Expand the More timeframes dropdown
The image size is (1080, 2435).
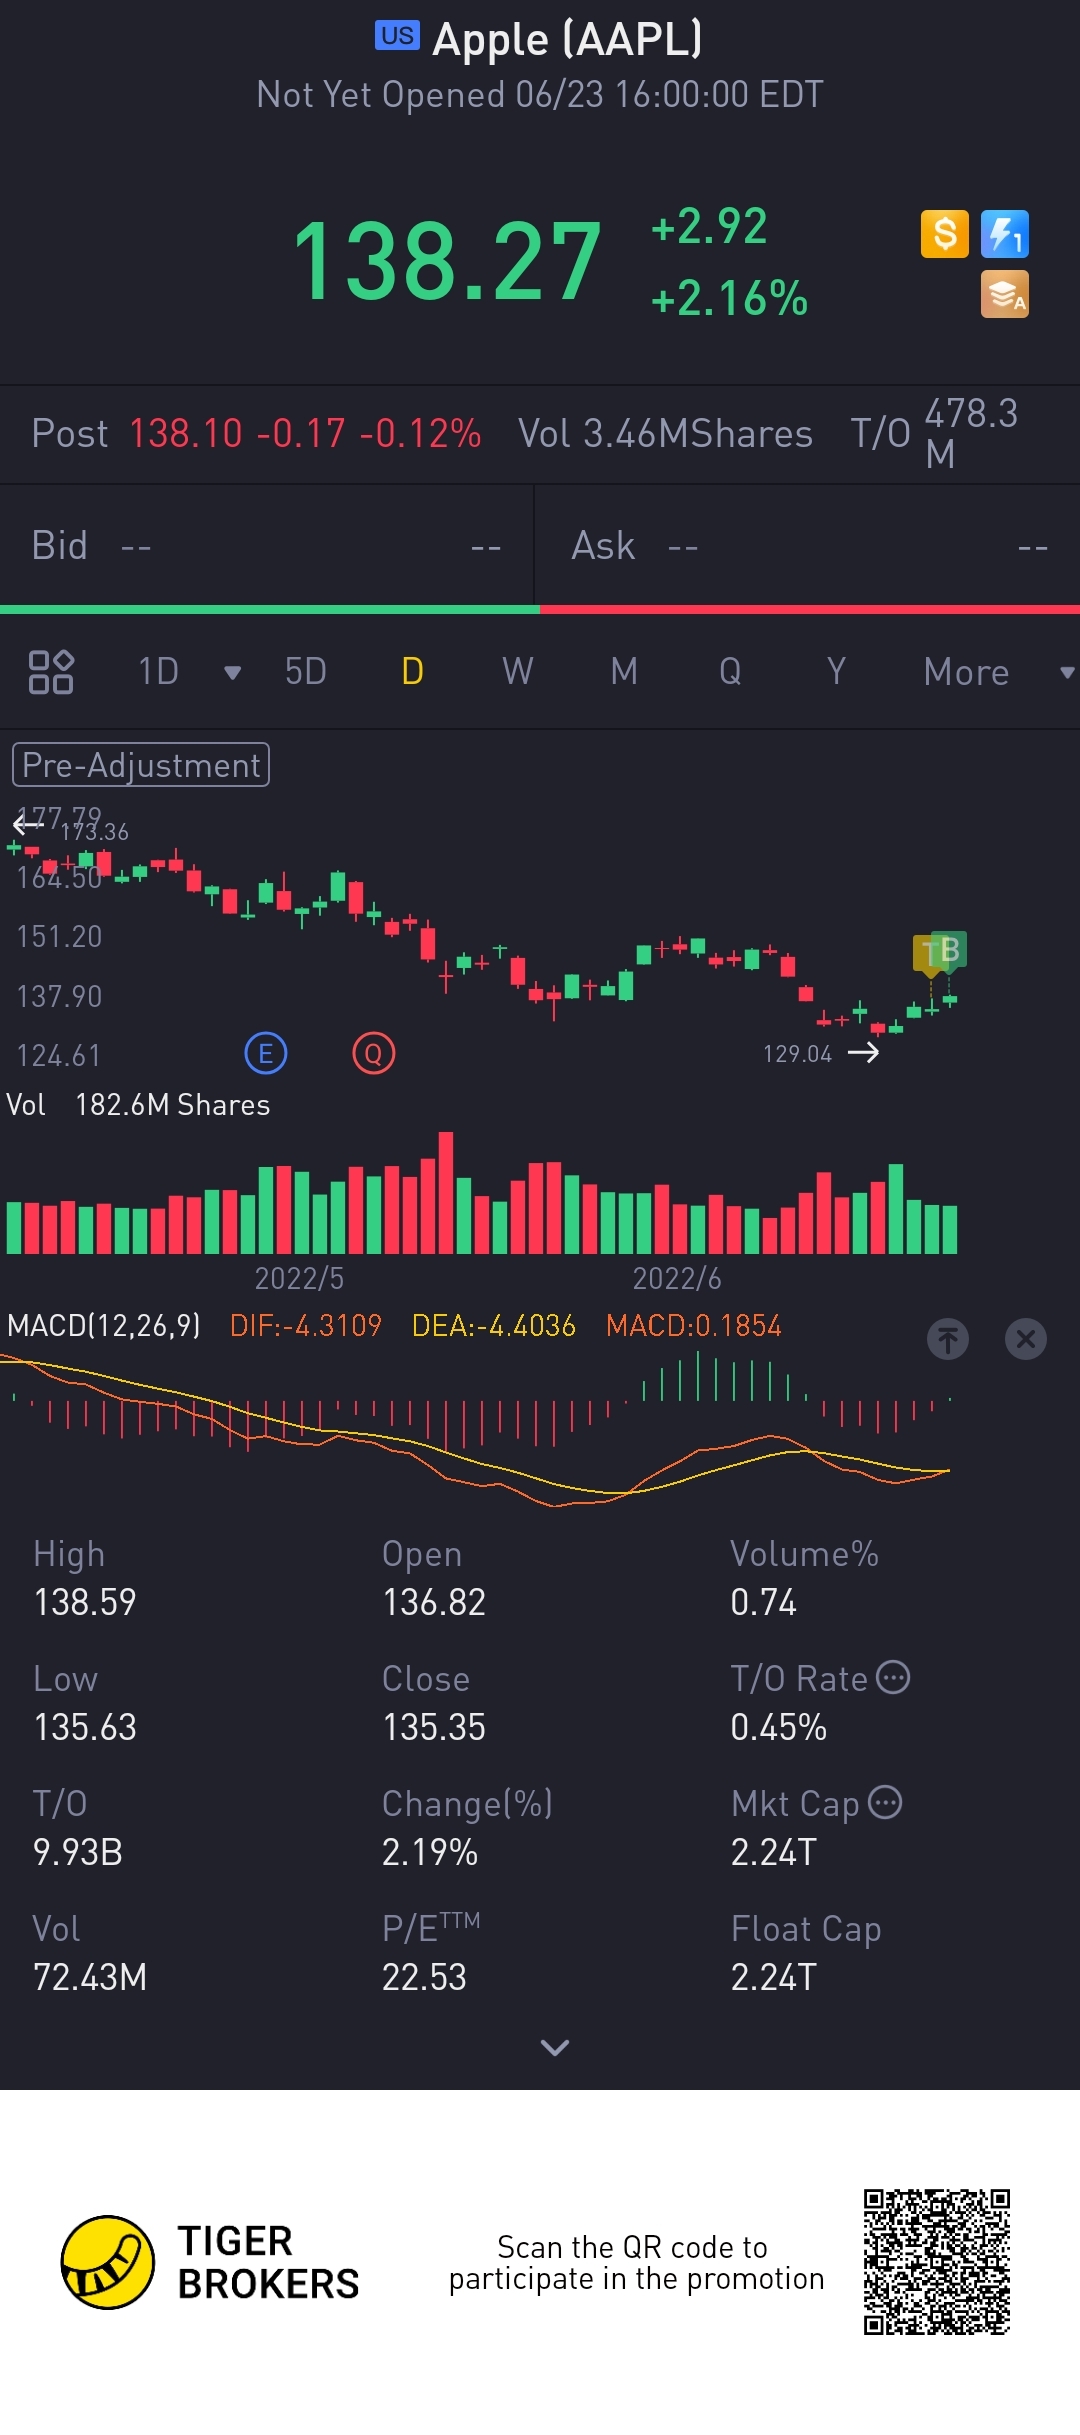pyautogui.click(x=1067, y=673)
